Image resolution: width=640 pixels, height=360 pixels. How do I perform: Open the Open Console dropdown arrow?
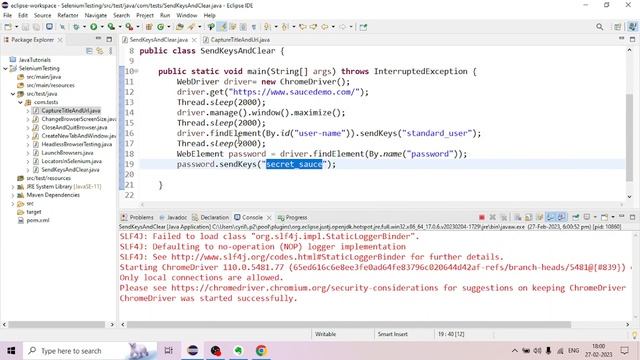click(613, 217)
